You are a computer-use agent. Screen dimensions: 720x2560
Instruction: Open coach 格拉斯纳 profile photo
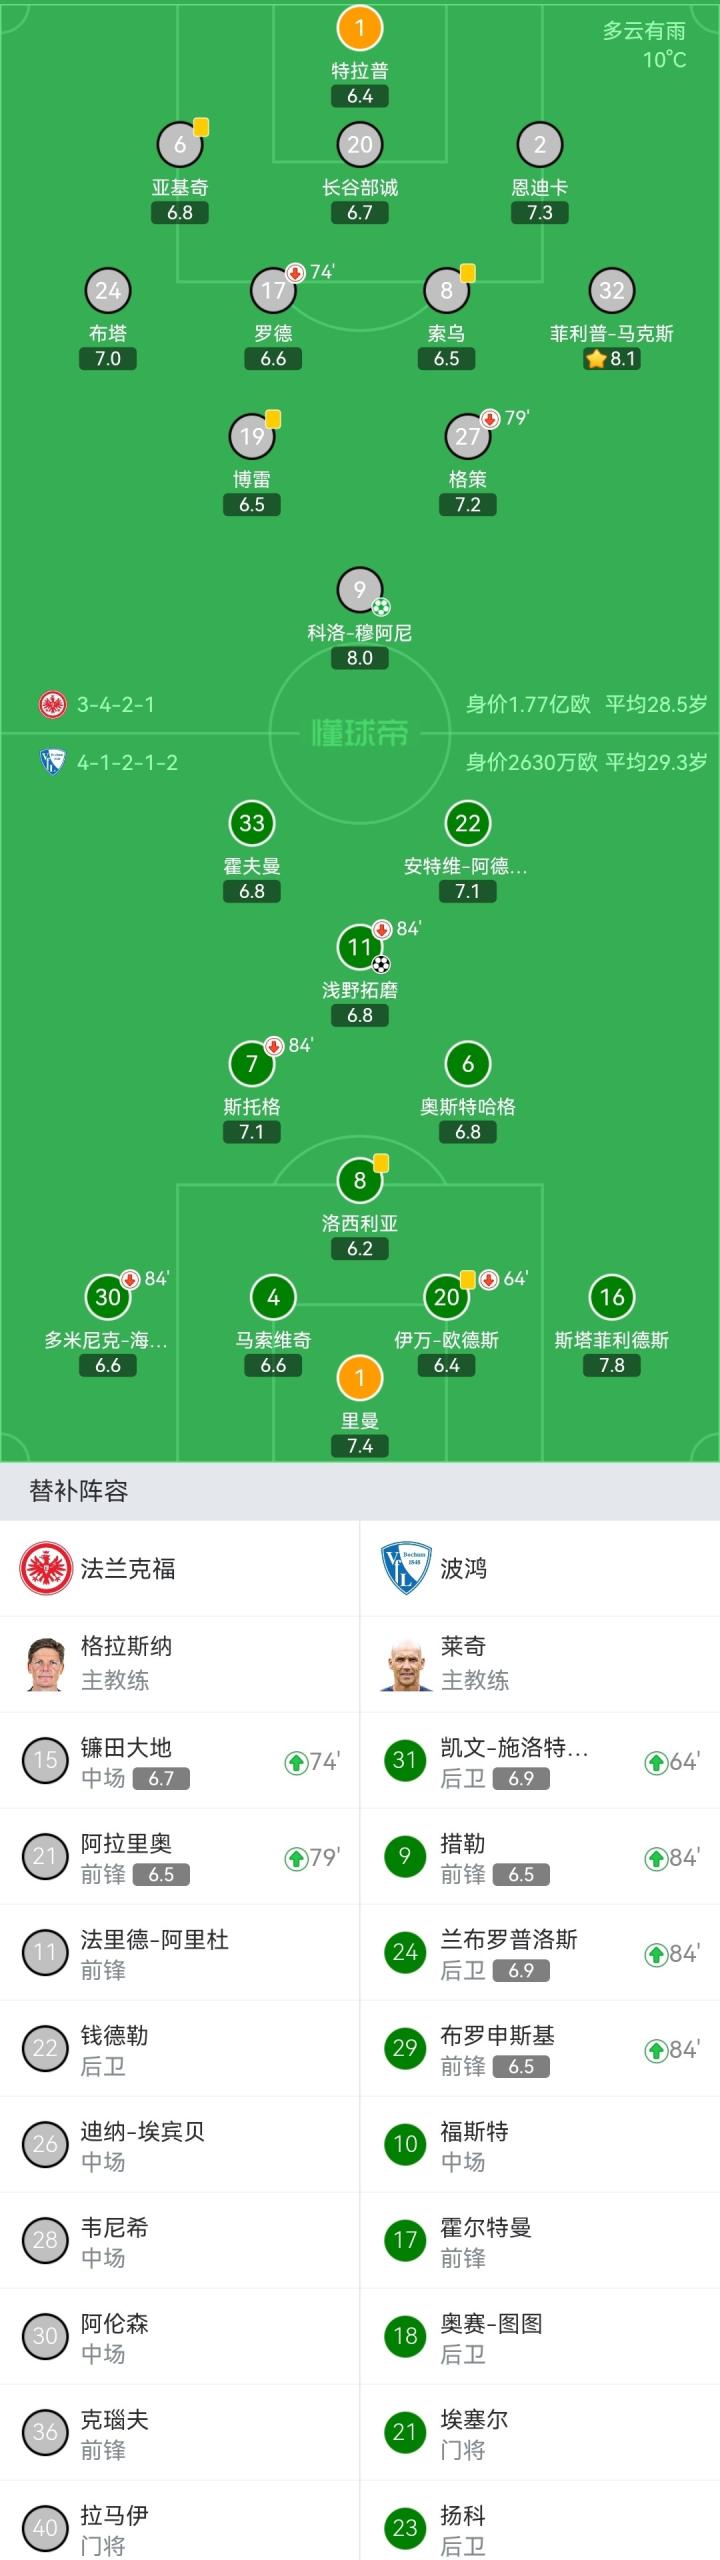pos(46,1664)
